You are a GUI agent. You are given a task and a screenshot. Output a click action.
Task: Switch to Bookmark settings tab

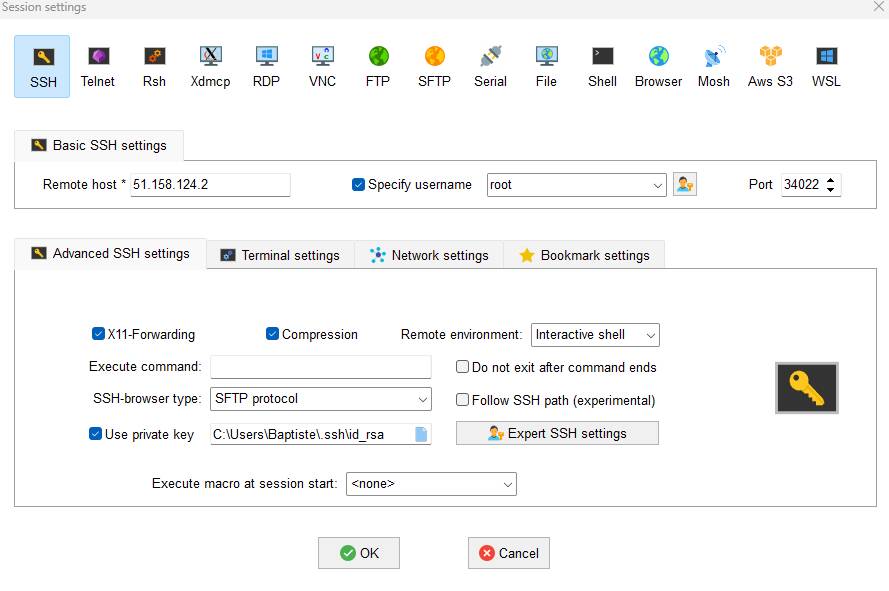pos(584,255)
